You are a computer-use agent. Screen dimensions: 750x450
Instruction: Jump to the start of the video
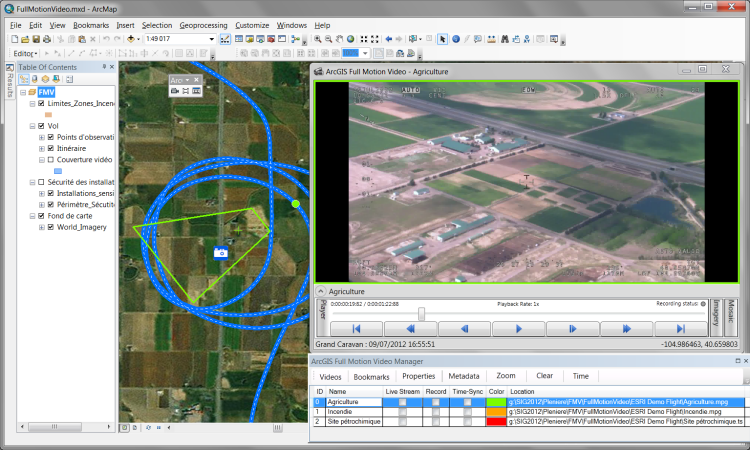(x=356, y=328)
